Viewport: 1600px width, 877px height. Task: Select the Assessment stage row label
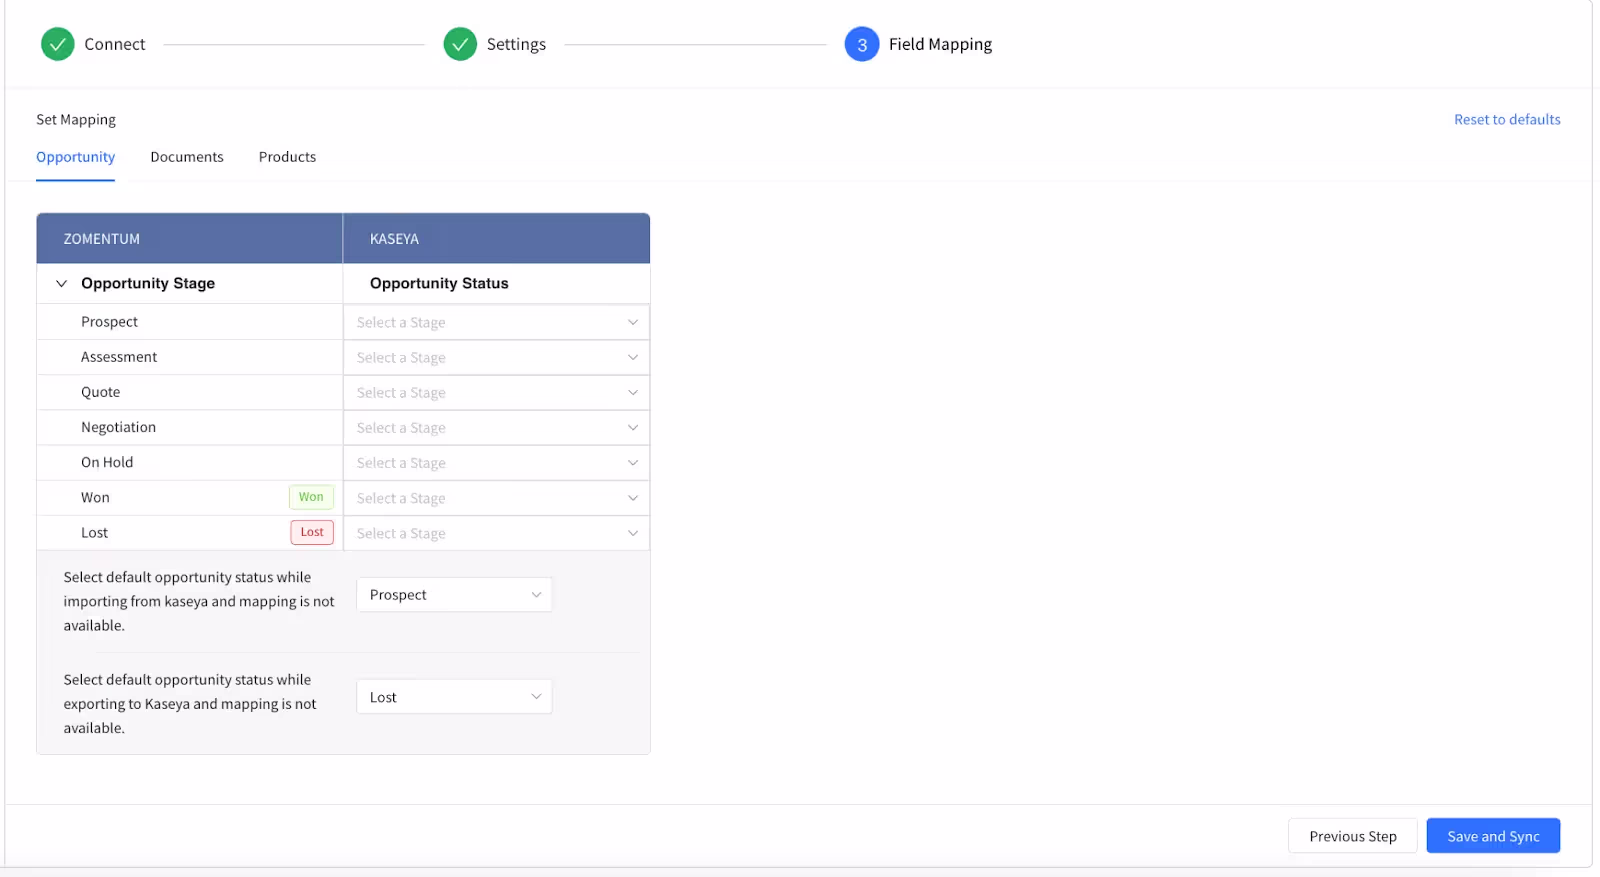[119, 357]
